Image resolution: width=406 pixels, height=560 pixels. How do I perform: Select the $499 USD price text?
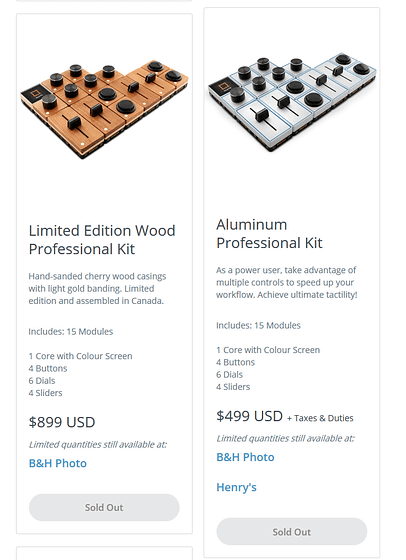[249, 416]
